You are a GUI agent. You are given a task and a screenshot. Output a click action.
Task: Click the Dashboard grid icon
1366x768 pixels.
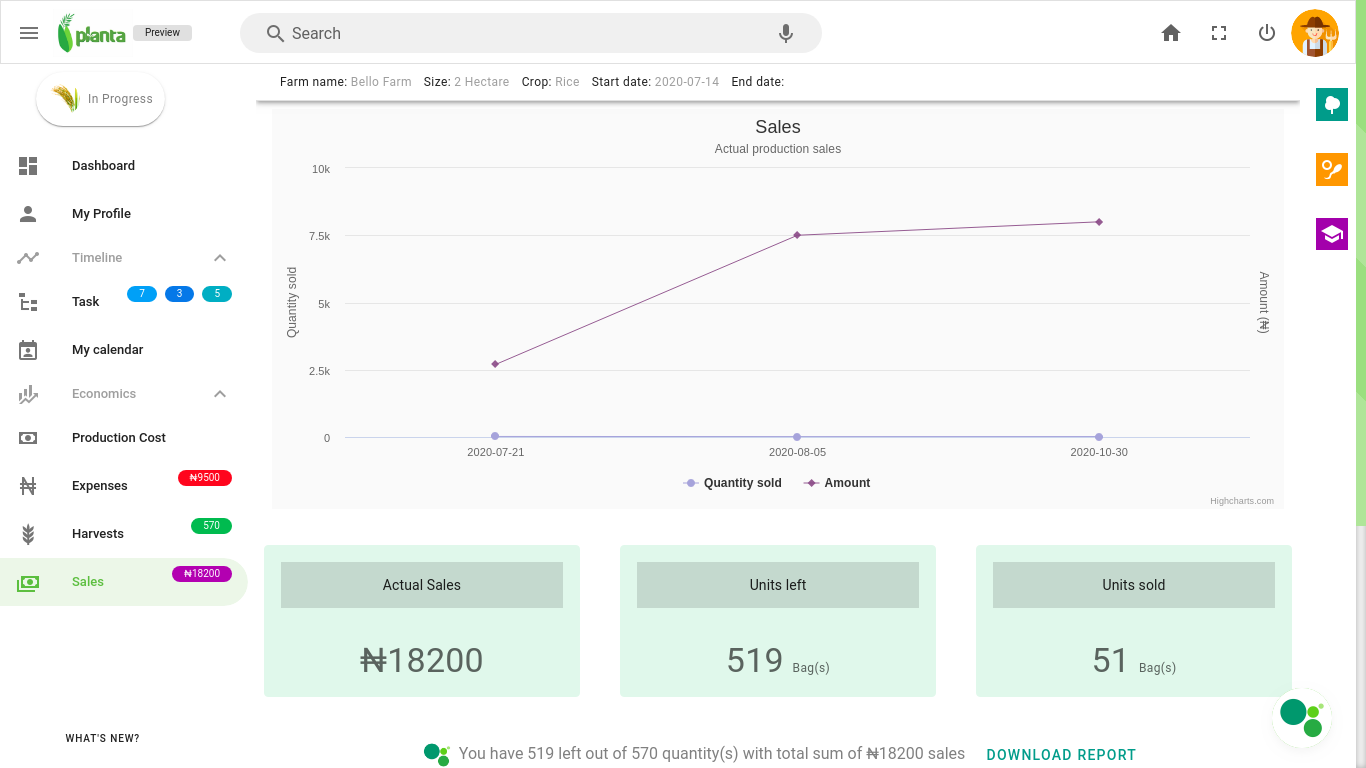[28, 166]
